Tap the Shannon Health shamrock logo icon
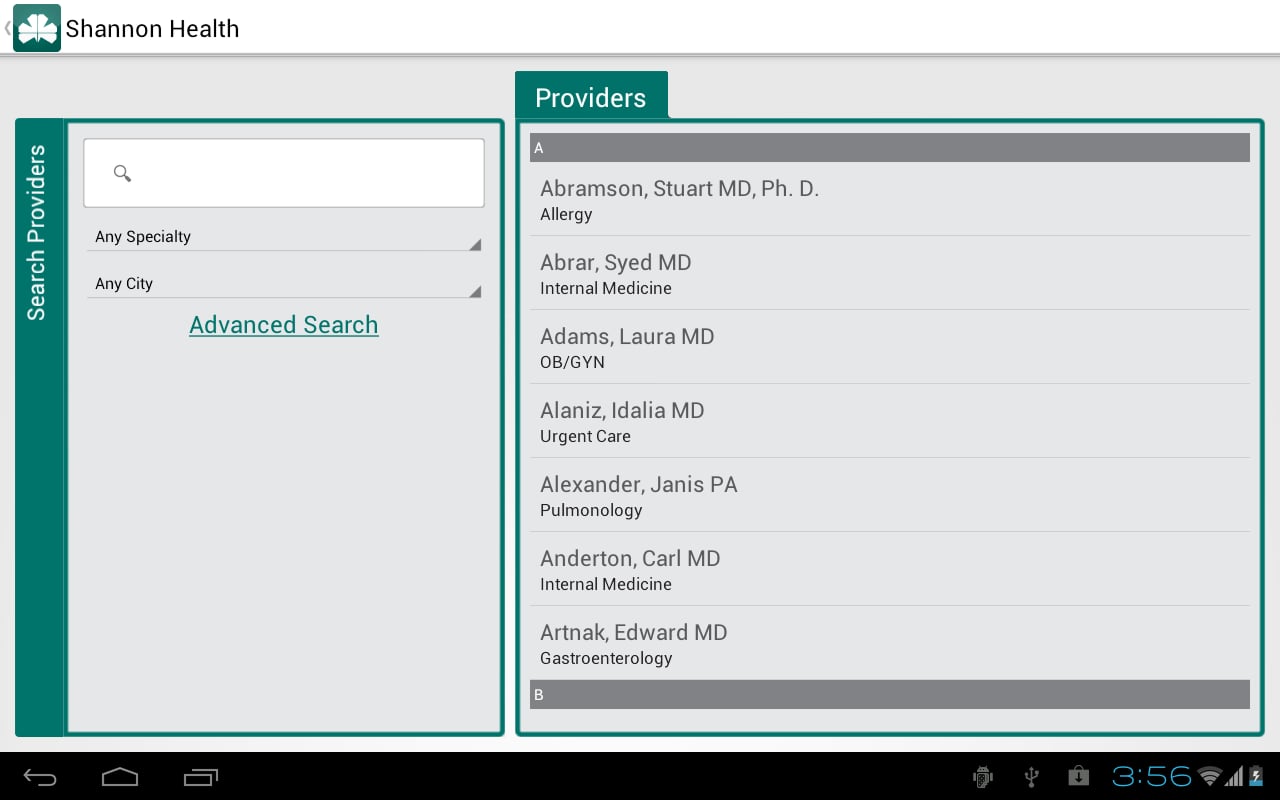The image size is (1280, 800). coord(37,28)
